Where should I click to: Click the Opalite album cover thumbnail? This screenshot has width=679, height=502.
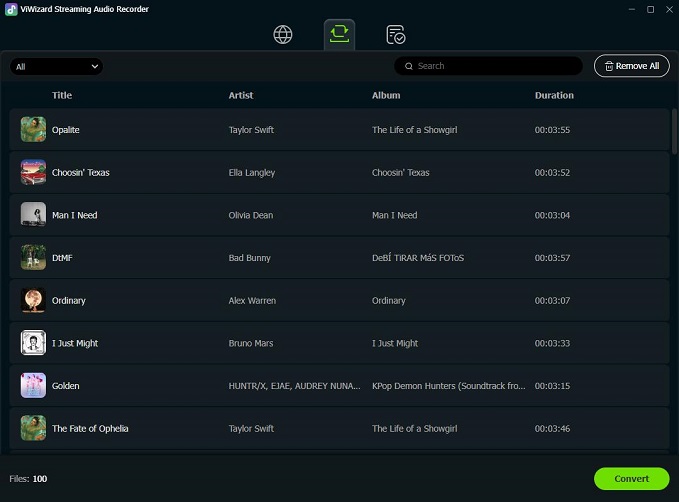(x=33, y=130)
